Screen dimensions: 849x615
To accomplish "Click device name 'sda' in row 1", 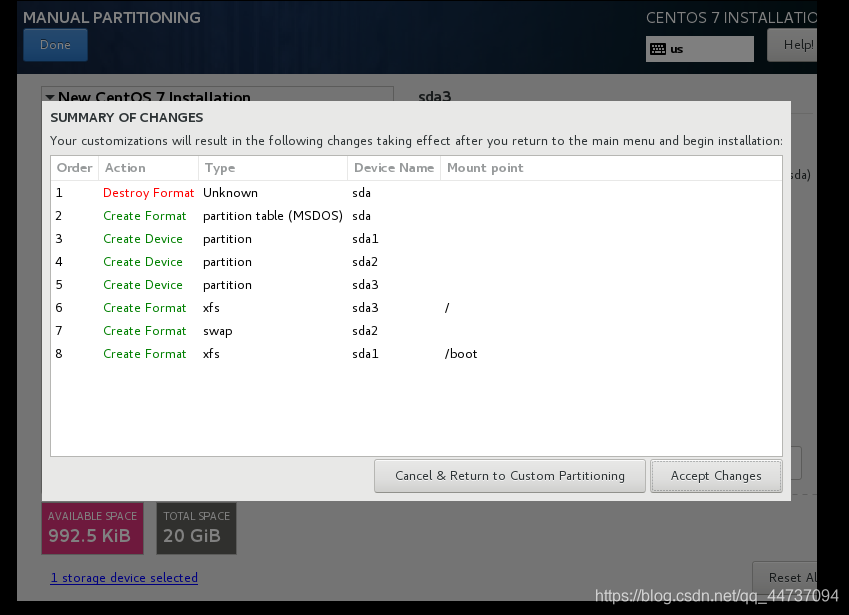I will [361, 193].
